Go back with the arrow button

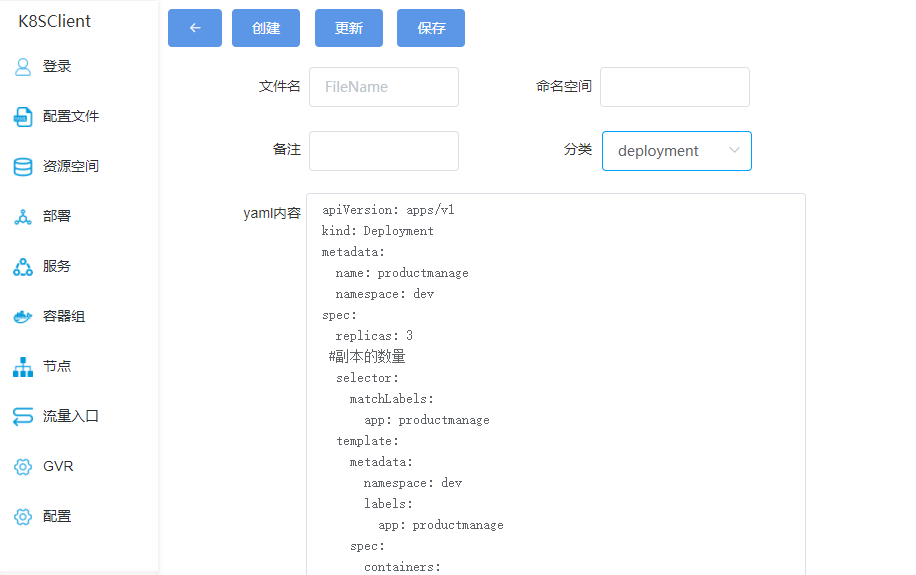(195, 27)
